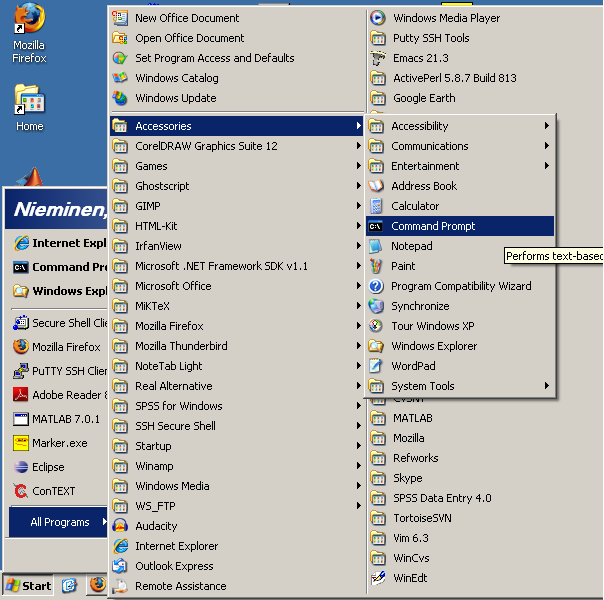This screenshot has height=600, width=604.
Task: Open the IrfanView folder entry
Action: [237, 246]
